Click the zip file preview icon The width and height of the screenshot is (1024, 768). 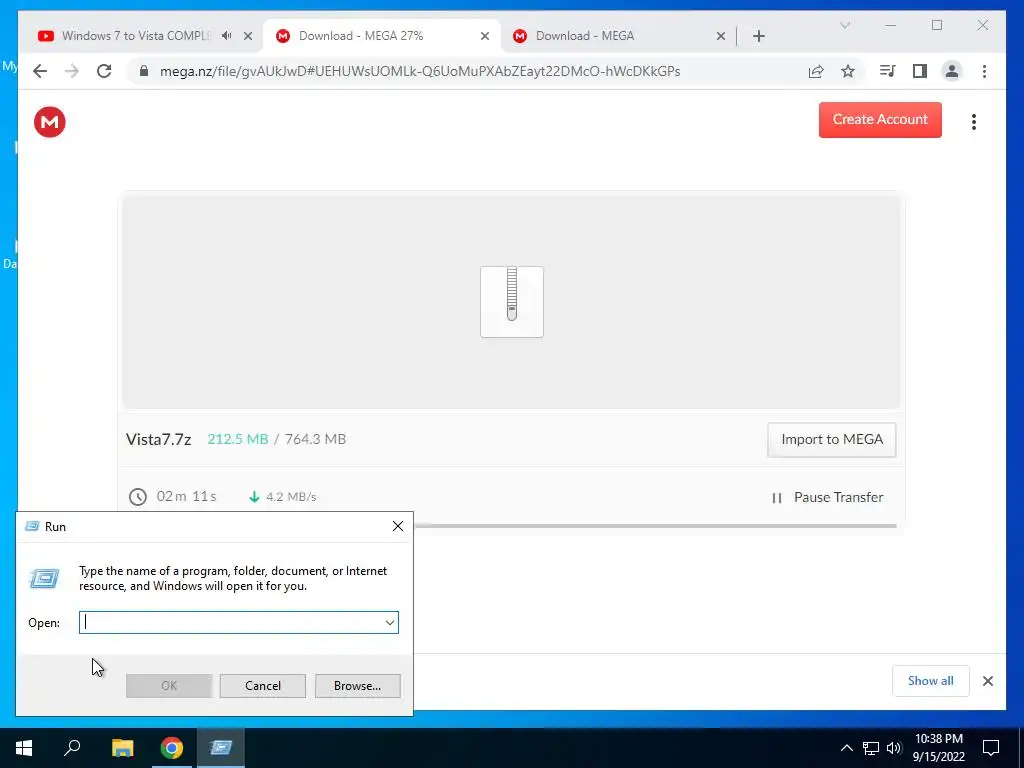512,302
